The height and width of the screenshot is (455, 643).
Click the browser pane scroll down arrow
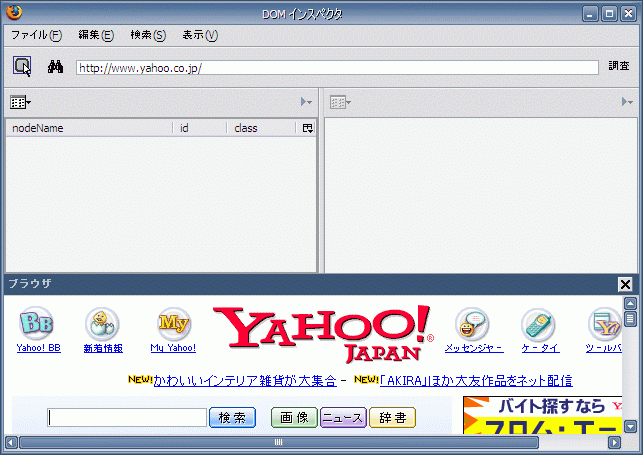click(x=630, y=427)
